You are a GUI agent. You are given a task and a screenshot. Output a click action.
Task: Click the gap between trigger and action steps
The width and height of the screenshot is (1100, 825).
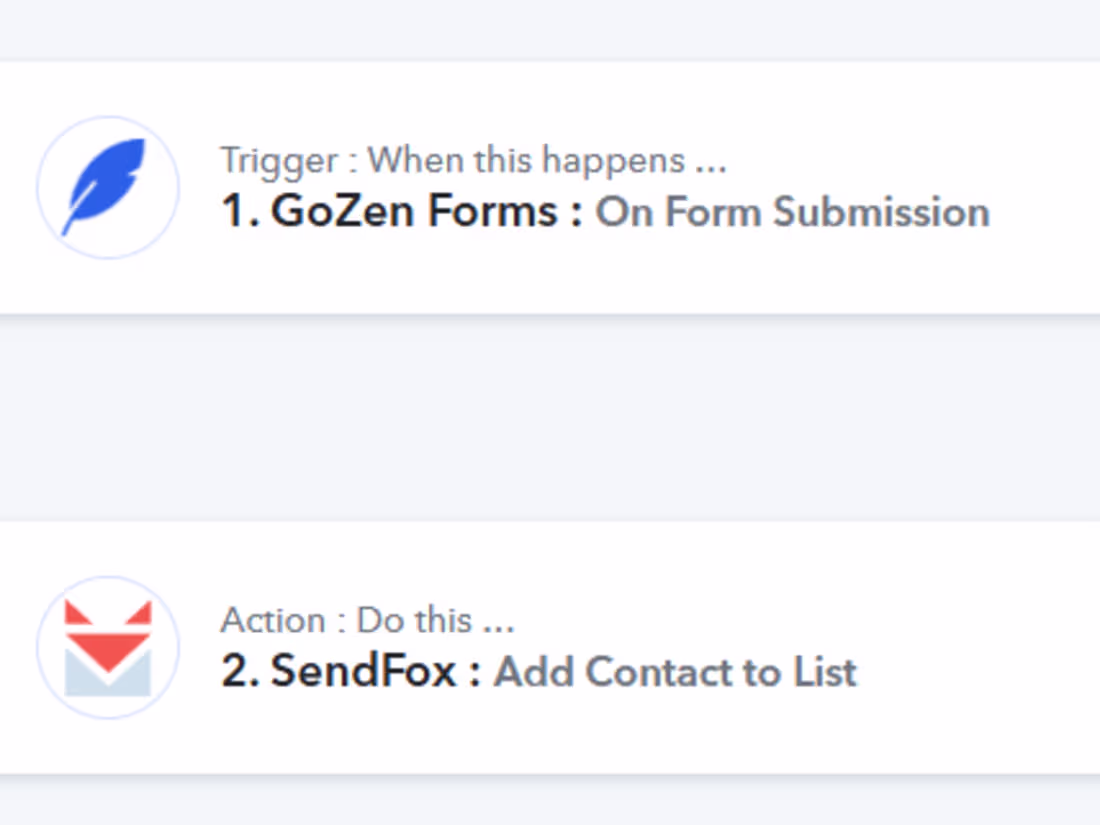tap(550, 418)
